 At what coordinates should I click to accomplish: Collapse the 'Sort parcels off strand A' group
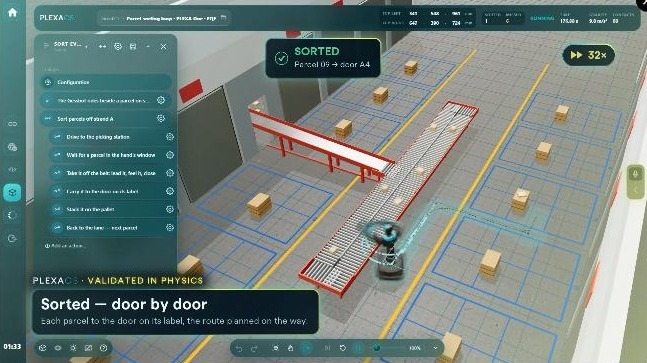(x=48, y=119)
